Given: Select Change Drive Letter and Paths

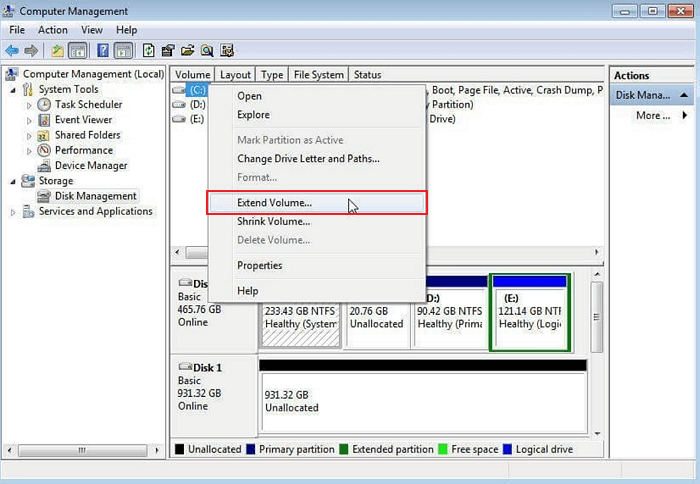Looking at the screenshot, I should [x=308, y=159].
